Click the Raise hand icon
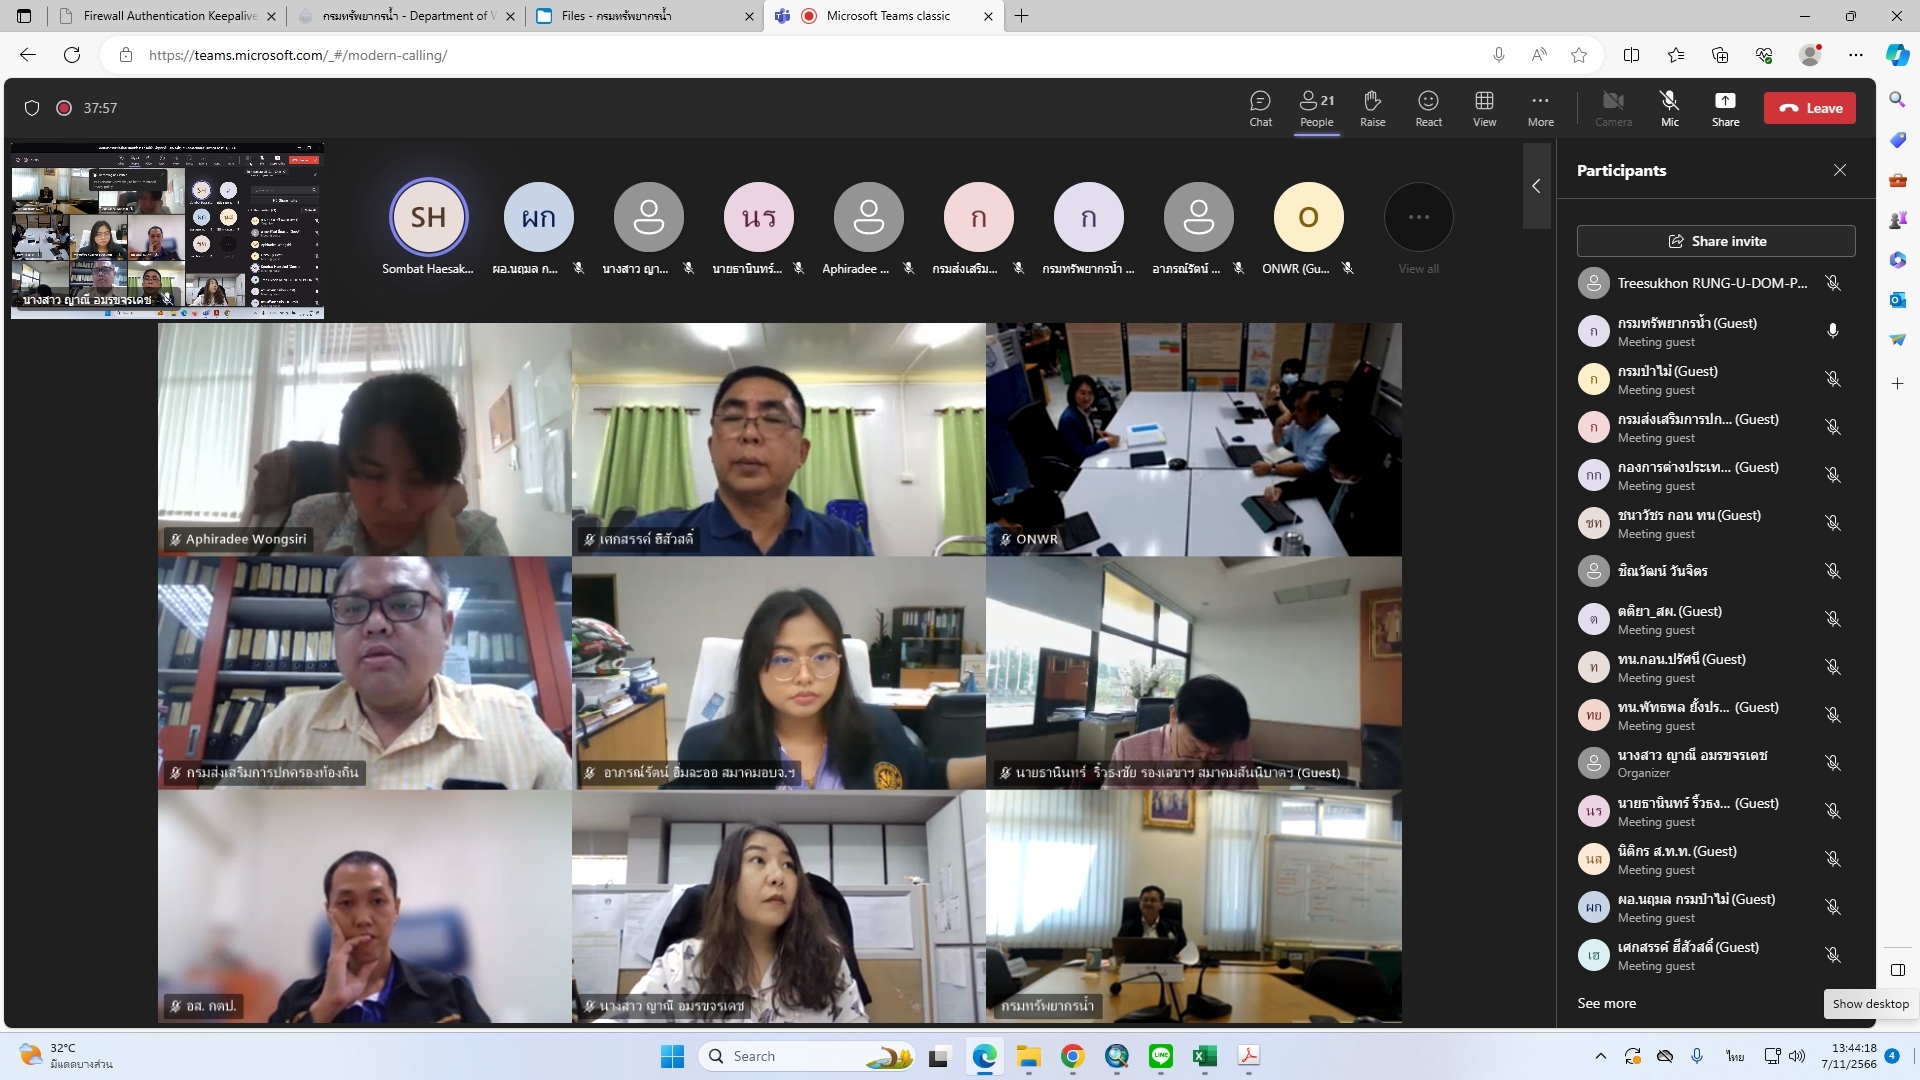1920x1080 pixels. coord(1372,108)
